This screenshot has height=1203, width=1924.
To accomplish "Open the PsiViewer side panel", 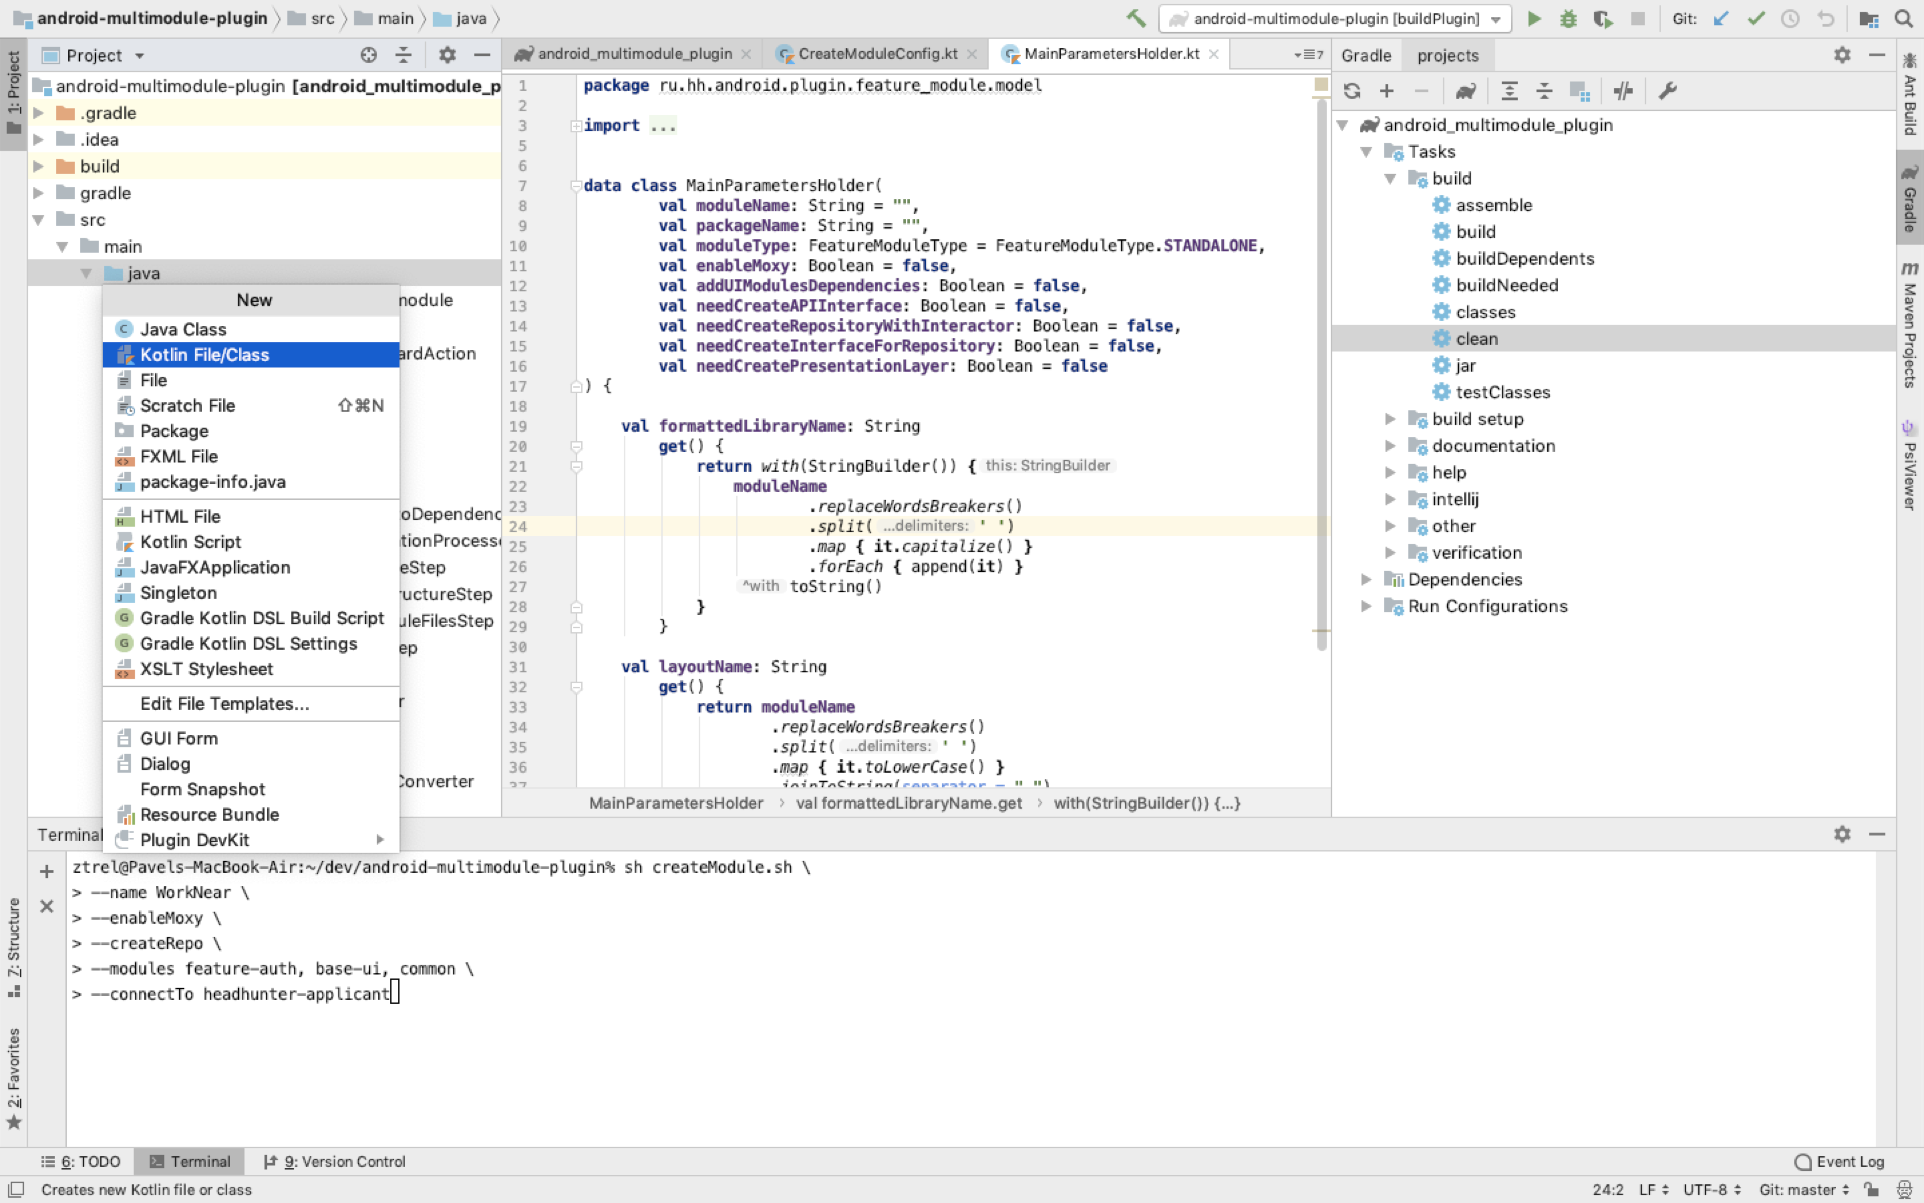I will pos(1909,465).
